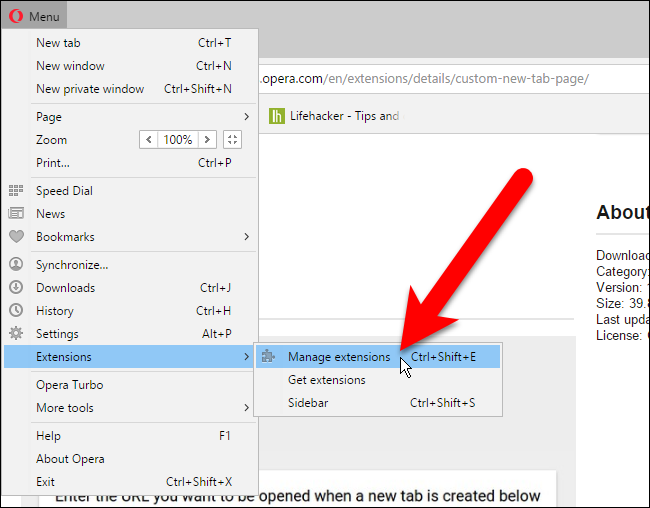Choose New private window
Image resolution: width=650 pixels, height=508 pixels.
tap(133, 89)
